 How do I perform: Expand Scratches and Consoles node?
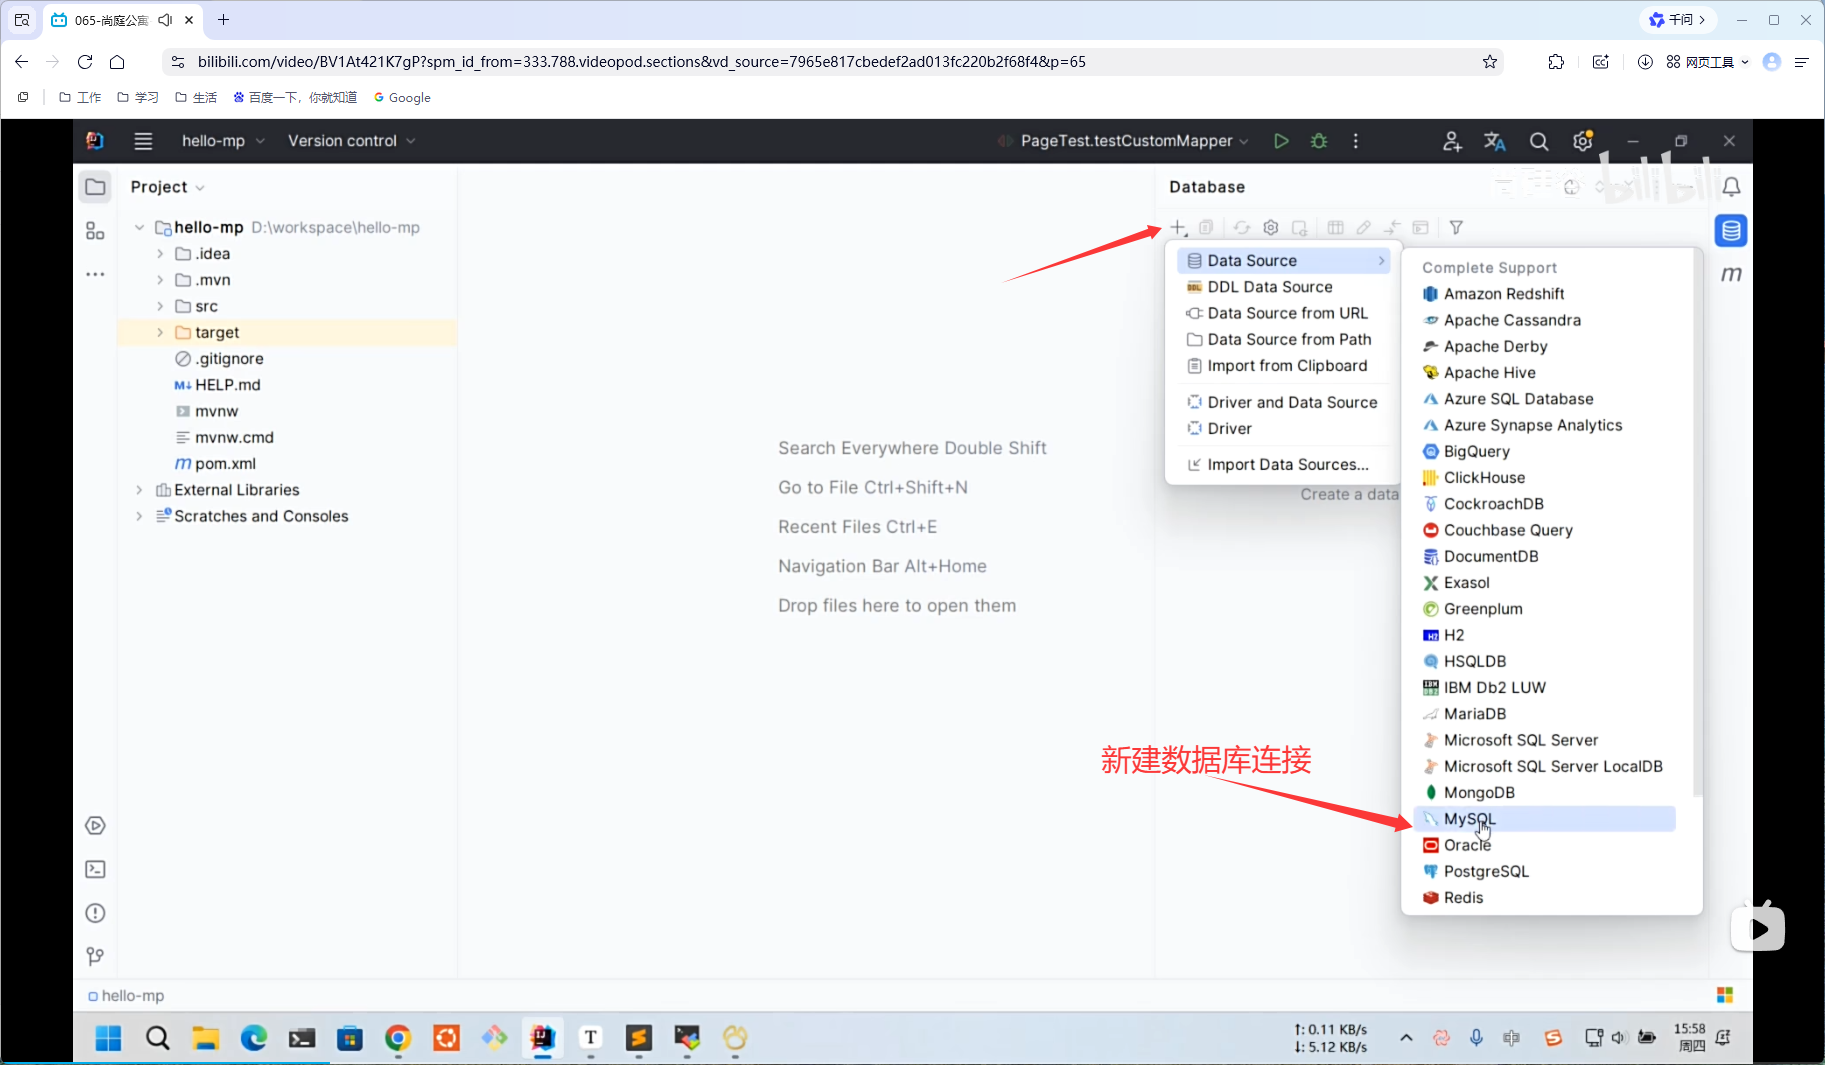pos(139,516)
